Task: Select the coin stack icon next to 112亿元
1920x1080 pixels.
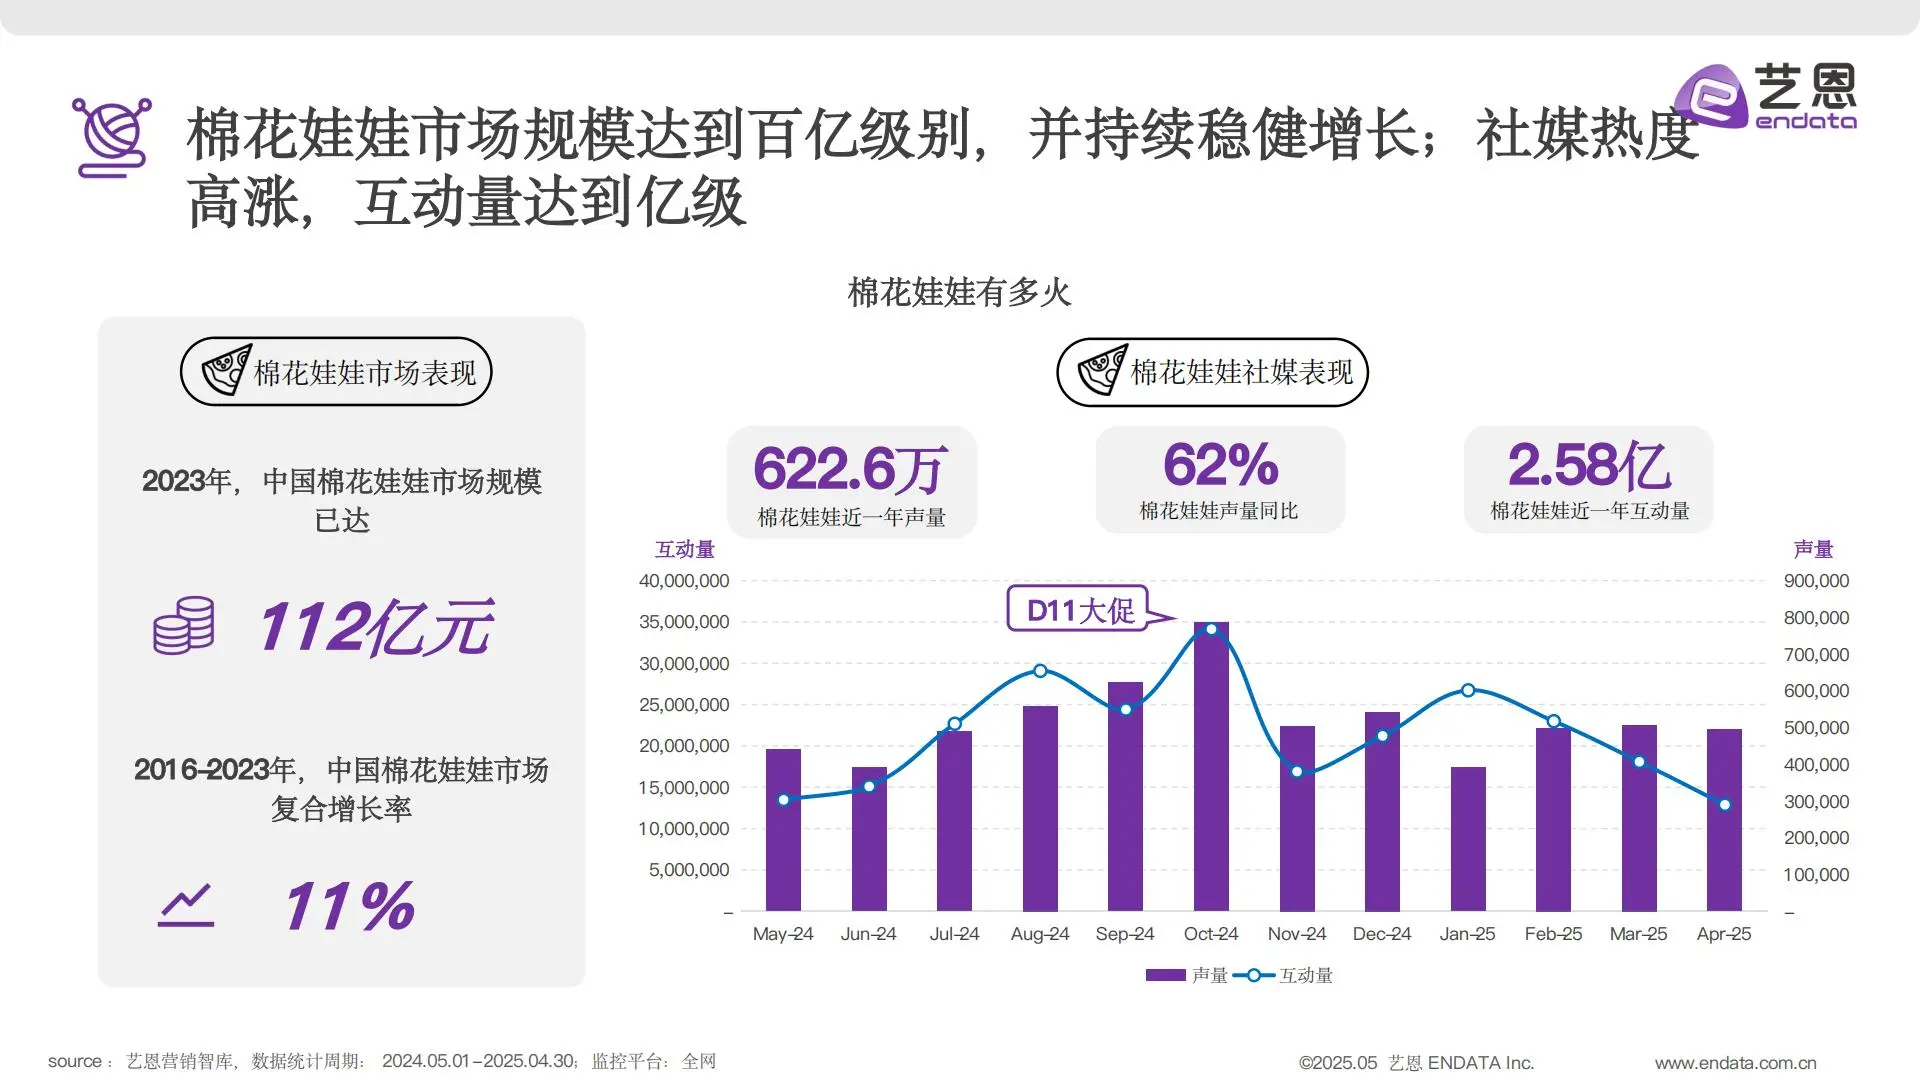Action: click(183, 625)
